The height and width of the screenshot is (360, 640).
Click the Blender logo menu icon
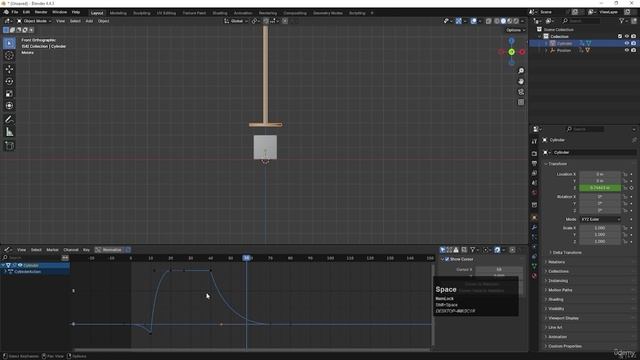click(x=6, y=12)
